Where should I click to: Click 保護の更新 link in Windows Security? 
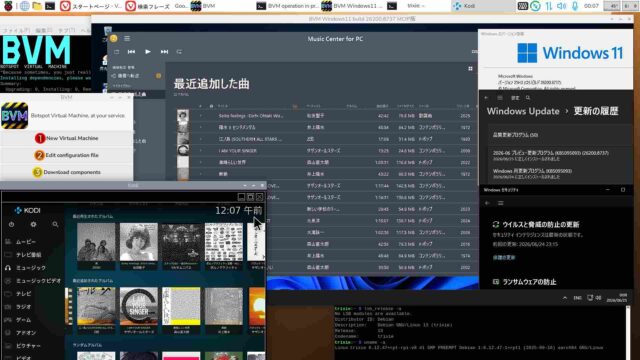click(x=504, y=258)
